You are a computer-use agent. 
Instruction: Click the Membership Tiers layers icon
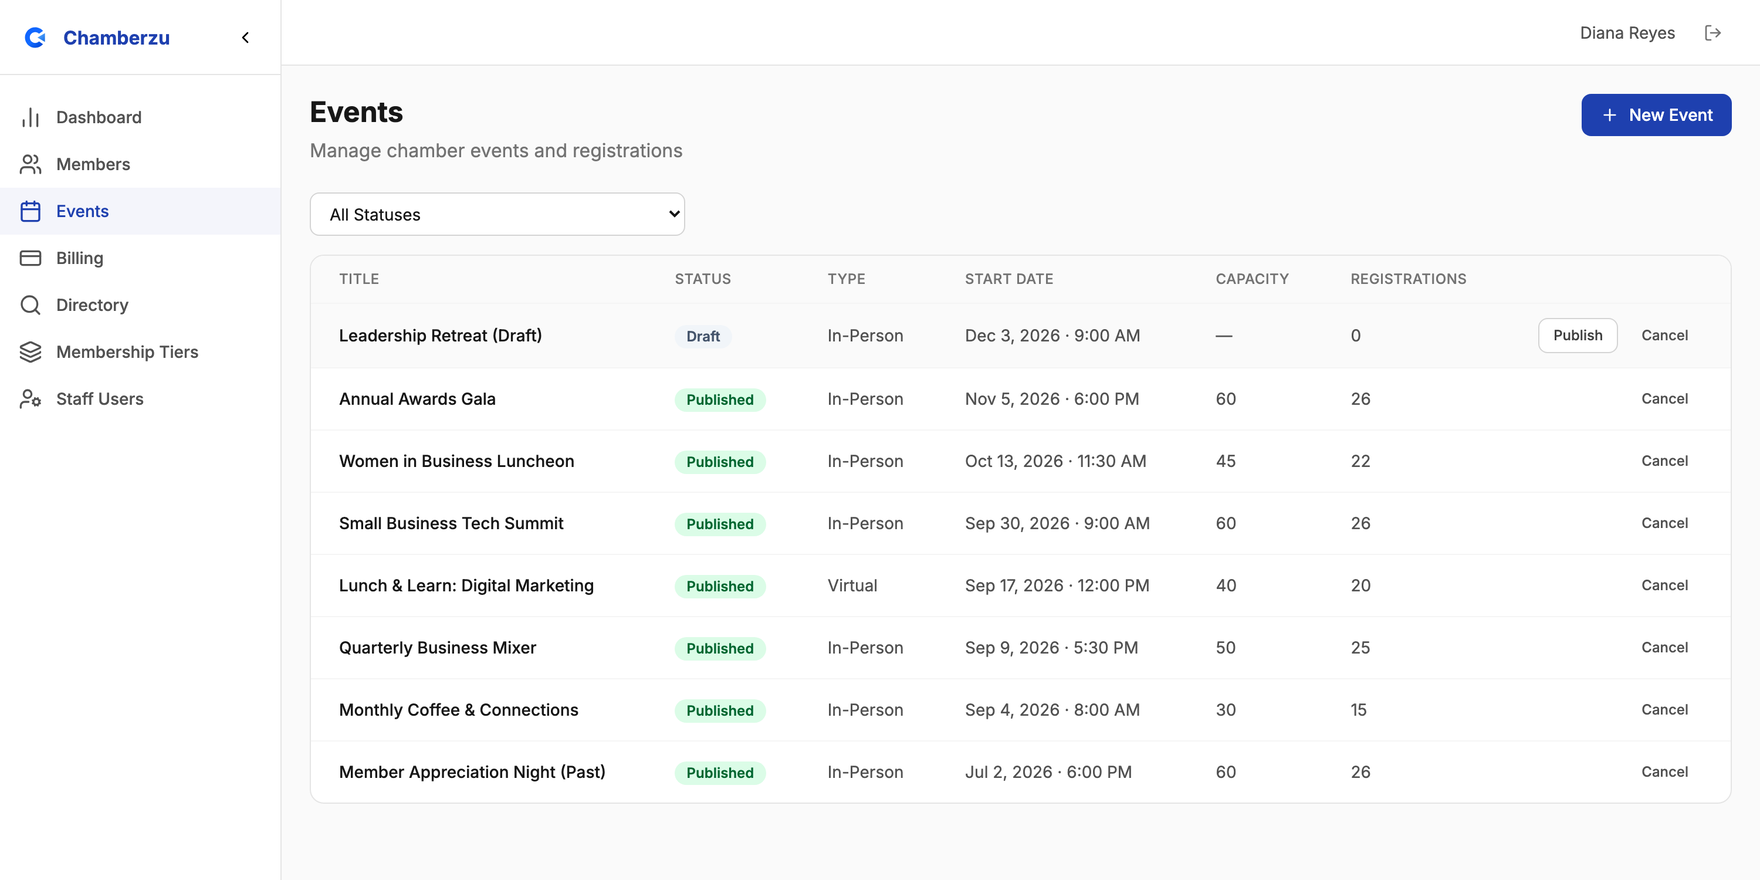pyautogui.click(x=31, y=352)
